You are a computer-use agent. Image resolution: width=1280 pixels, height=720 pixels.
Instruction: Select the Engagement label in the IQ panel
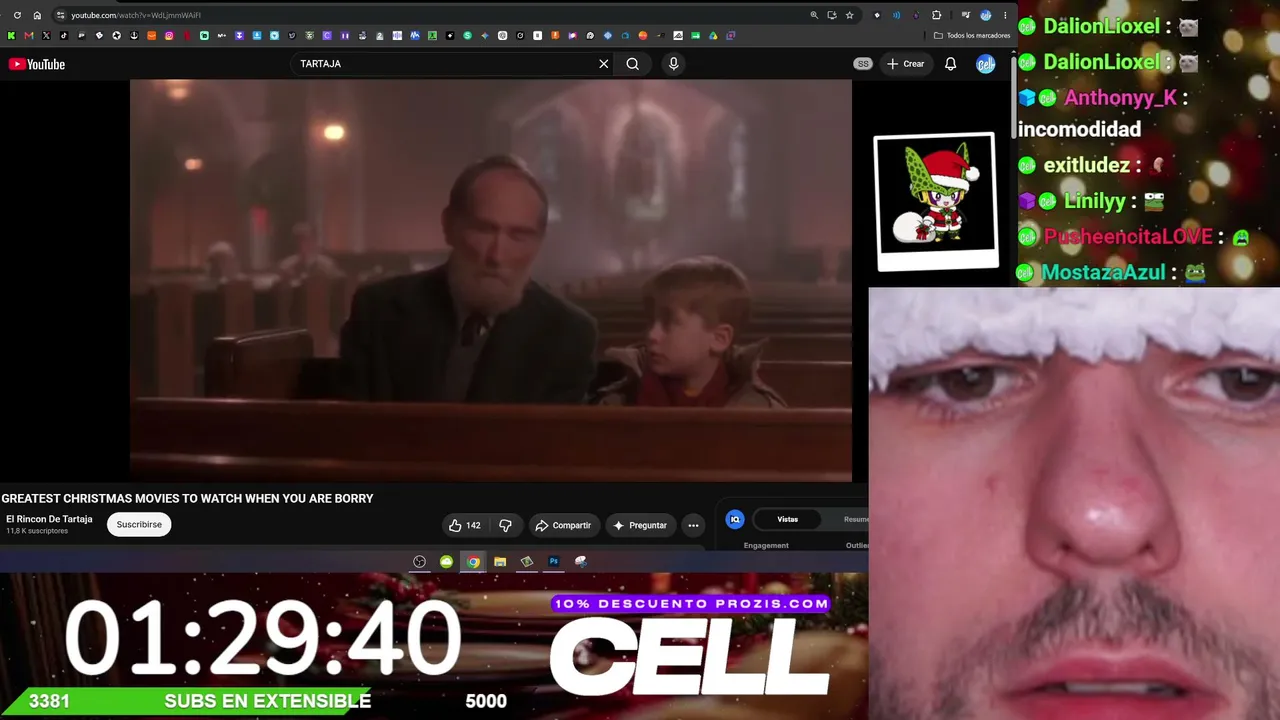click(766, 545)
